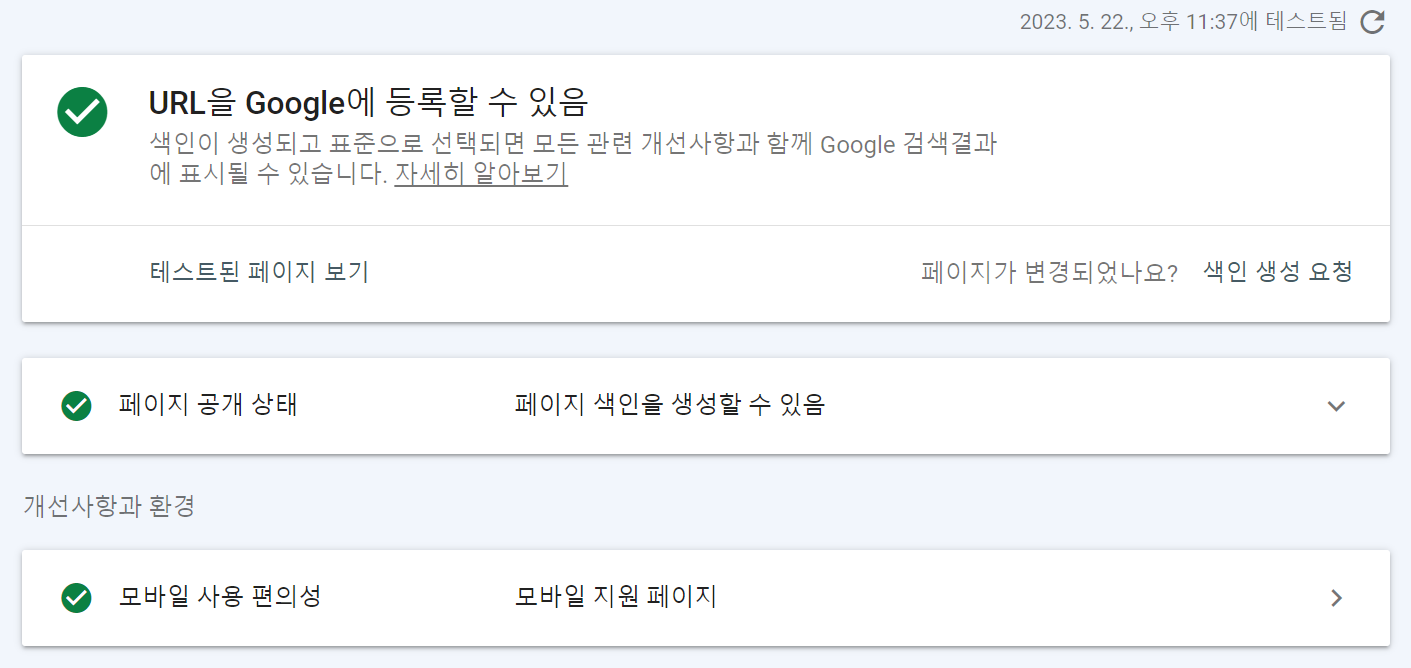This screenshot has width=1411, height=668.
Task: Select the refresh icon near the test timestamp
Action: tap(1372, 23)
